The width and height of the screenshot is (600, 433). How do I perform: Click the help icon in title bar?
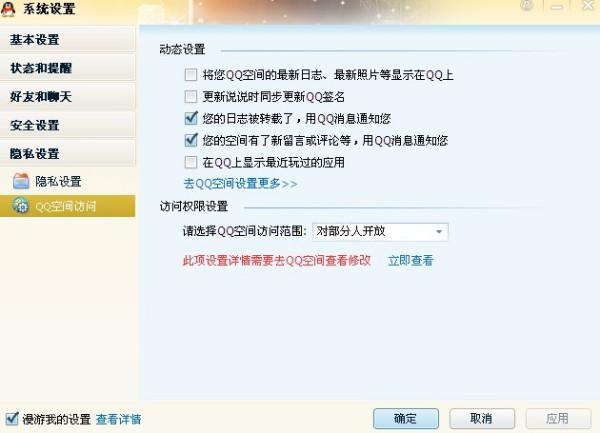527,5
